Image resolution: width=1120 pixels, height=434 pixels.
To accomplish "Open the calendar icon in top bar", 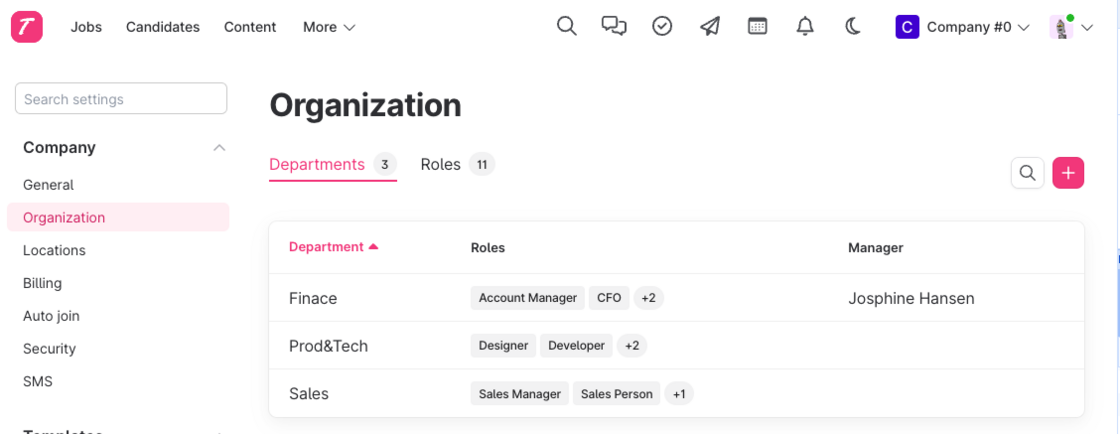I will click(x=758, y=27).
